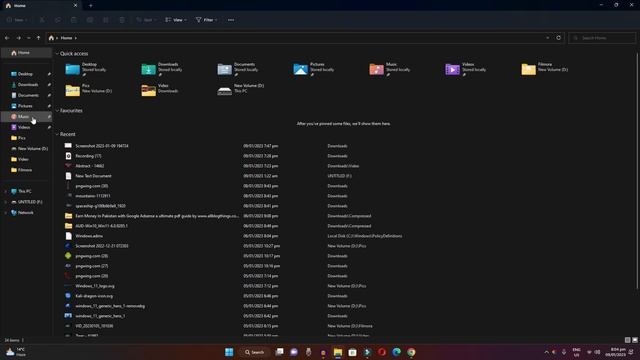Open Pics folder icon in Quick access
Image resolution: width=640 pixels, height=360 pixels.
click(x=73, y=91)
